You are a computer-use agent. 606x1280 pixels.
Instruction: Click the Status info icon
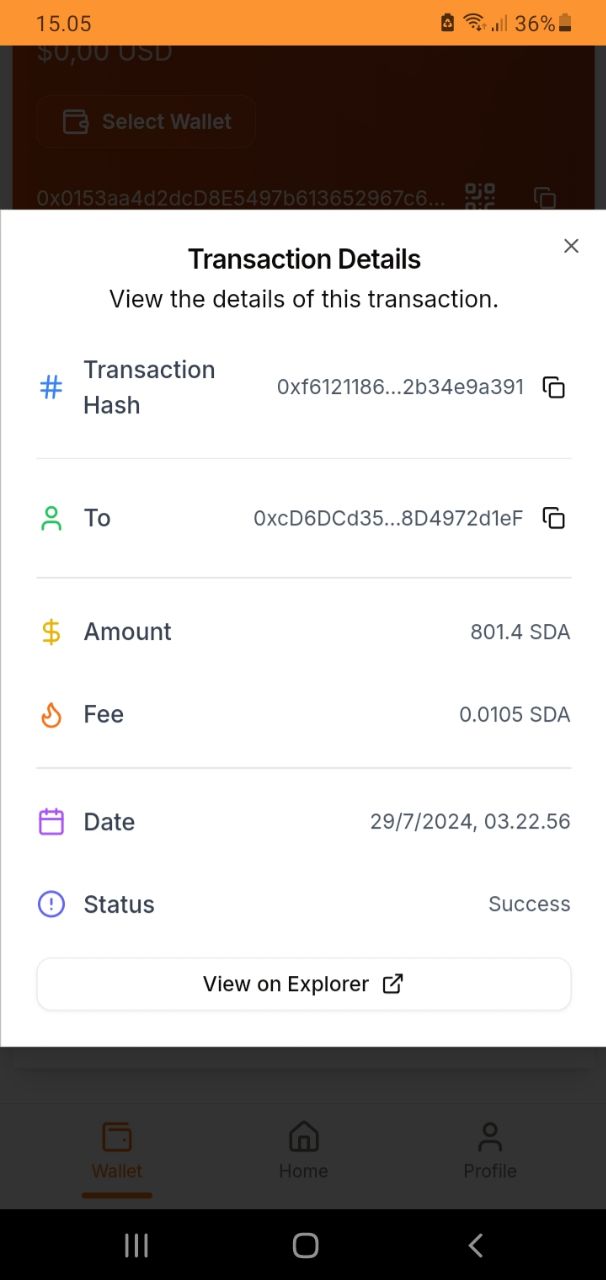(51, 905)
